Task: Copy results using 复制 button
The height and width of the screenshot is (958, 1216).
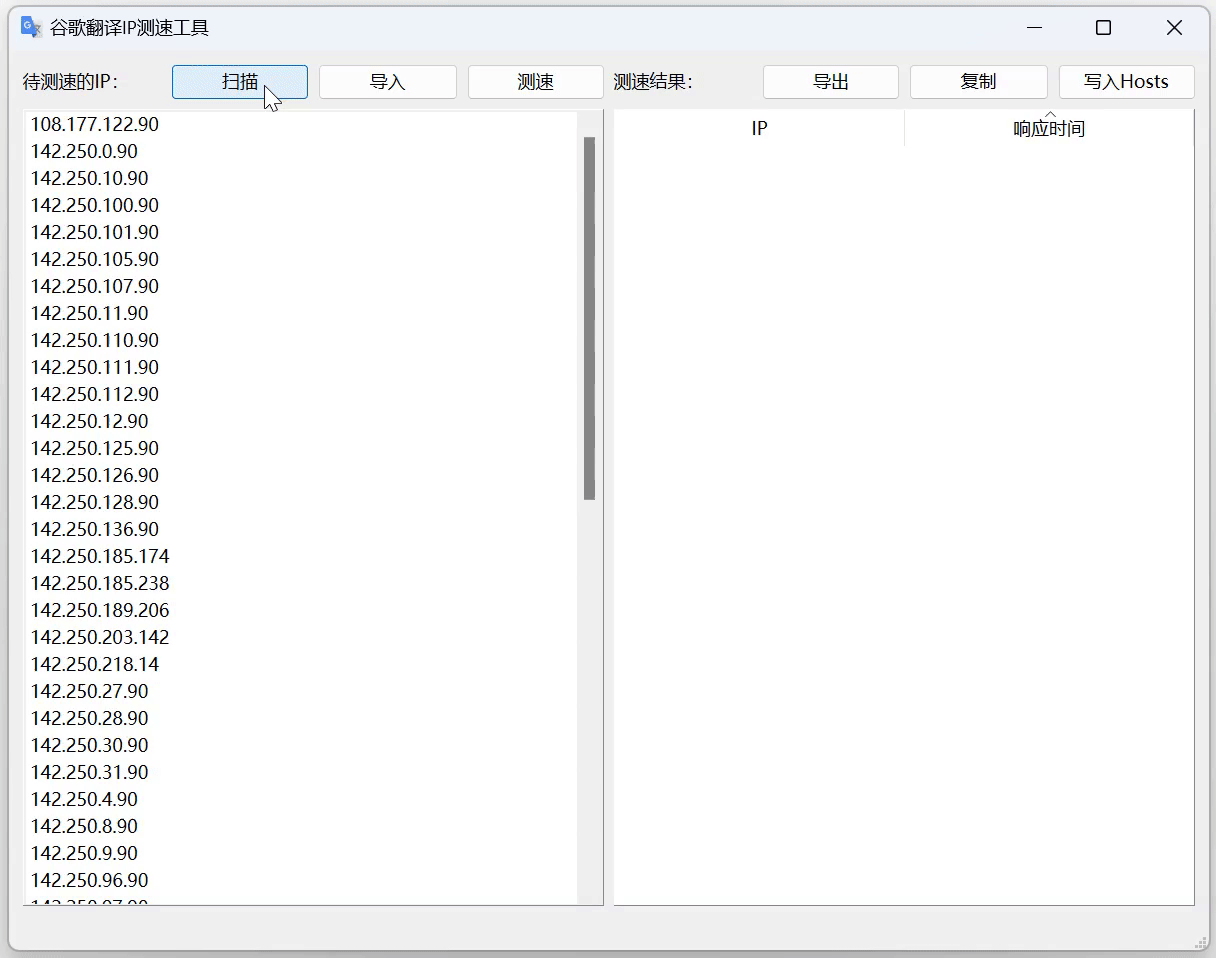Action: (979, 82)
